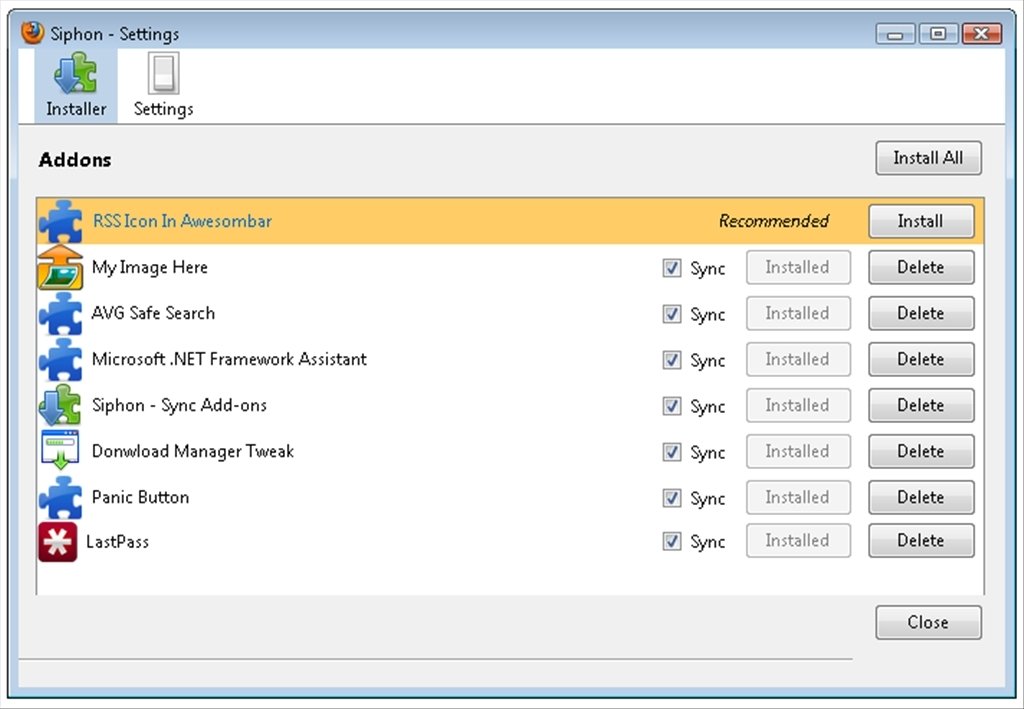
Task: Open the RSS Icon In Awesombar link
Action: point(182,221)
